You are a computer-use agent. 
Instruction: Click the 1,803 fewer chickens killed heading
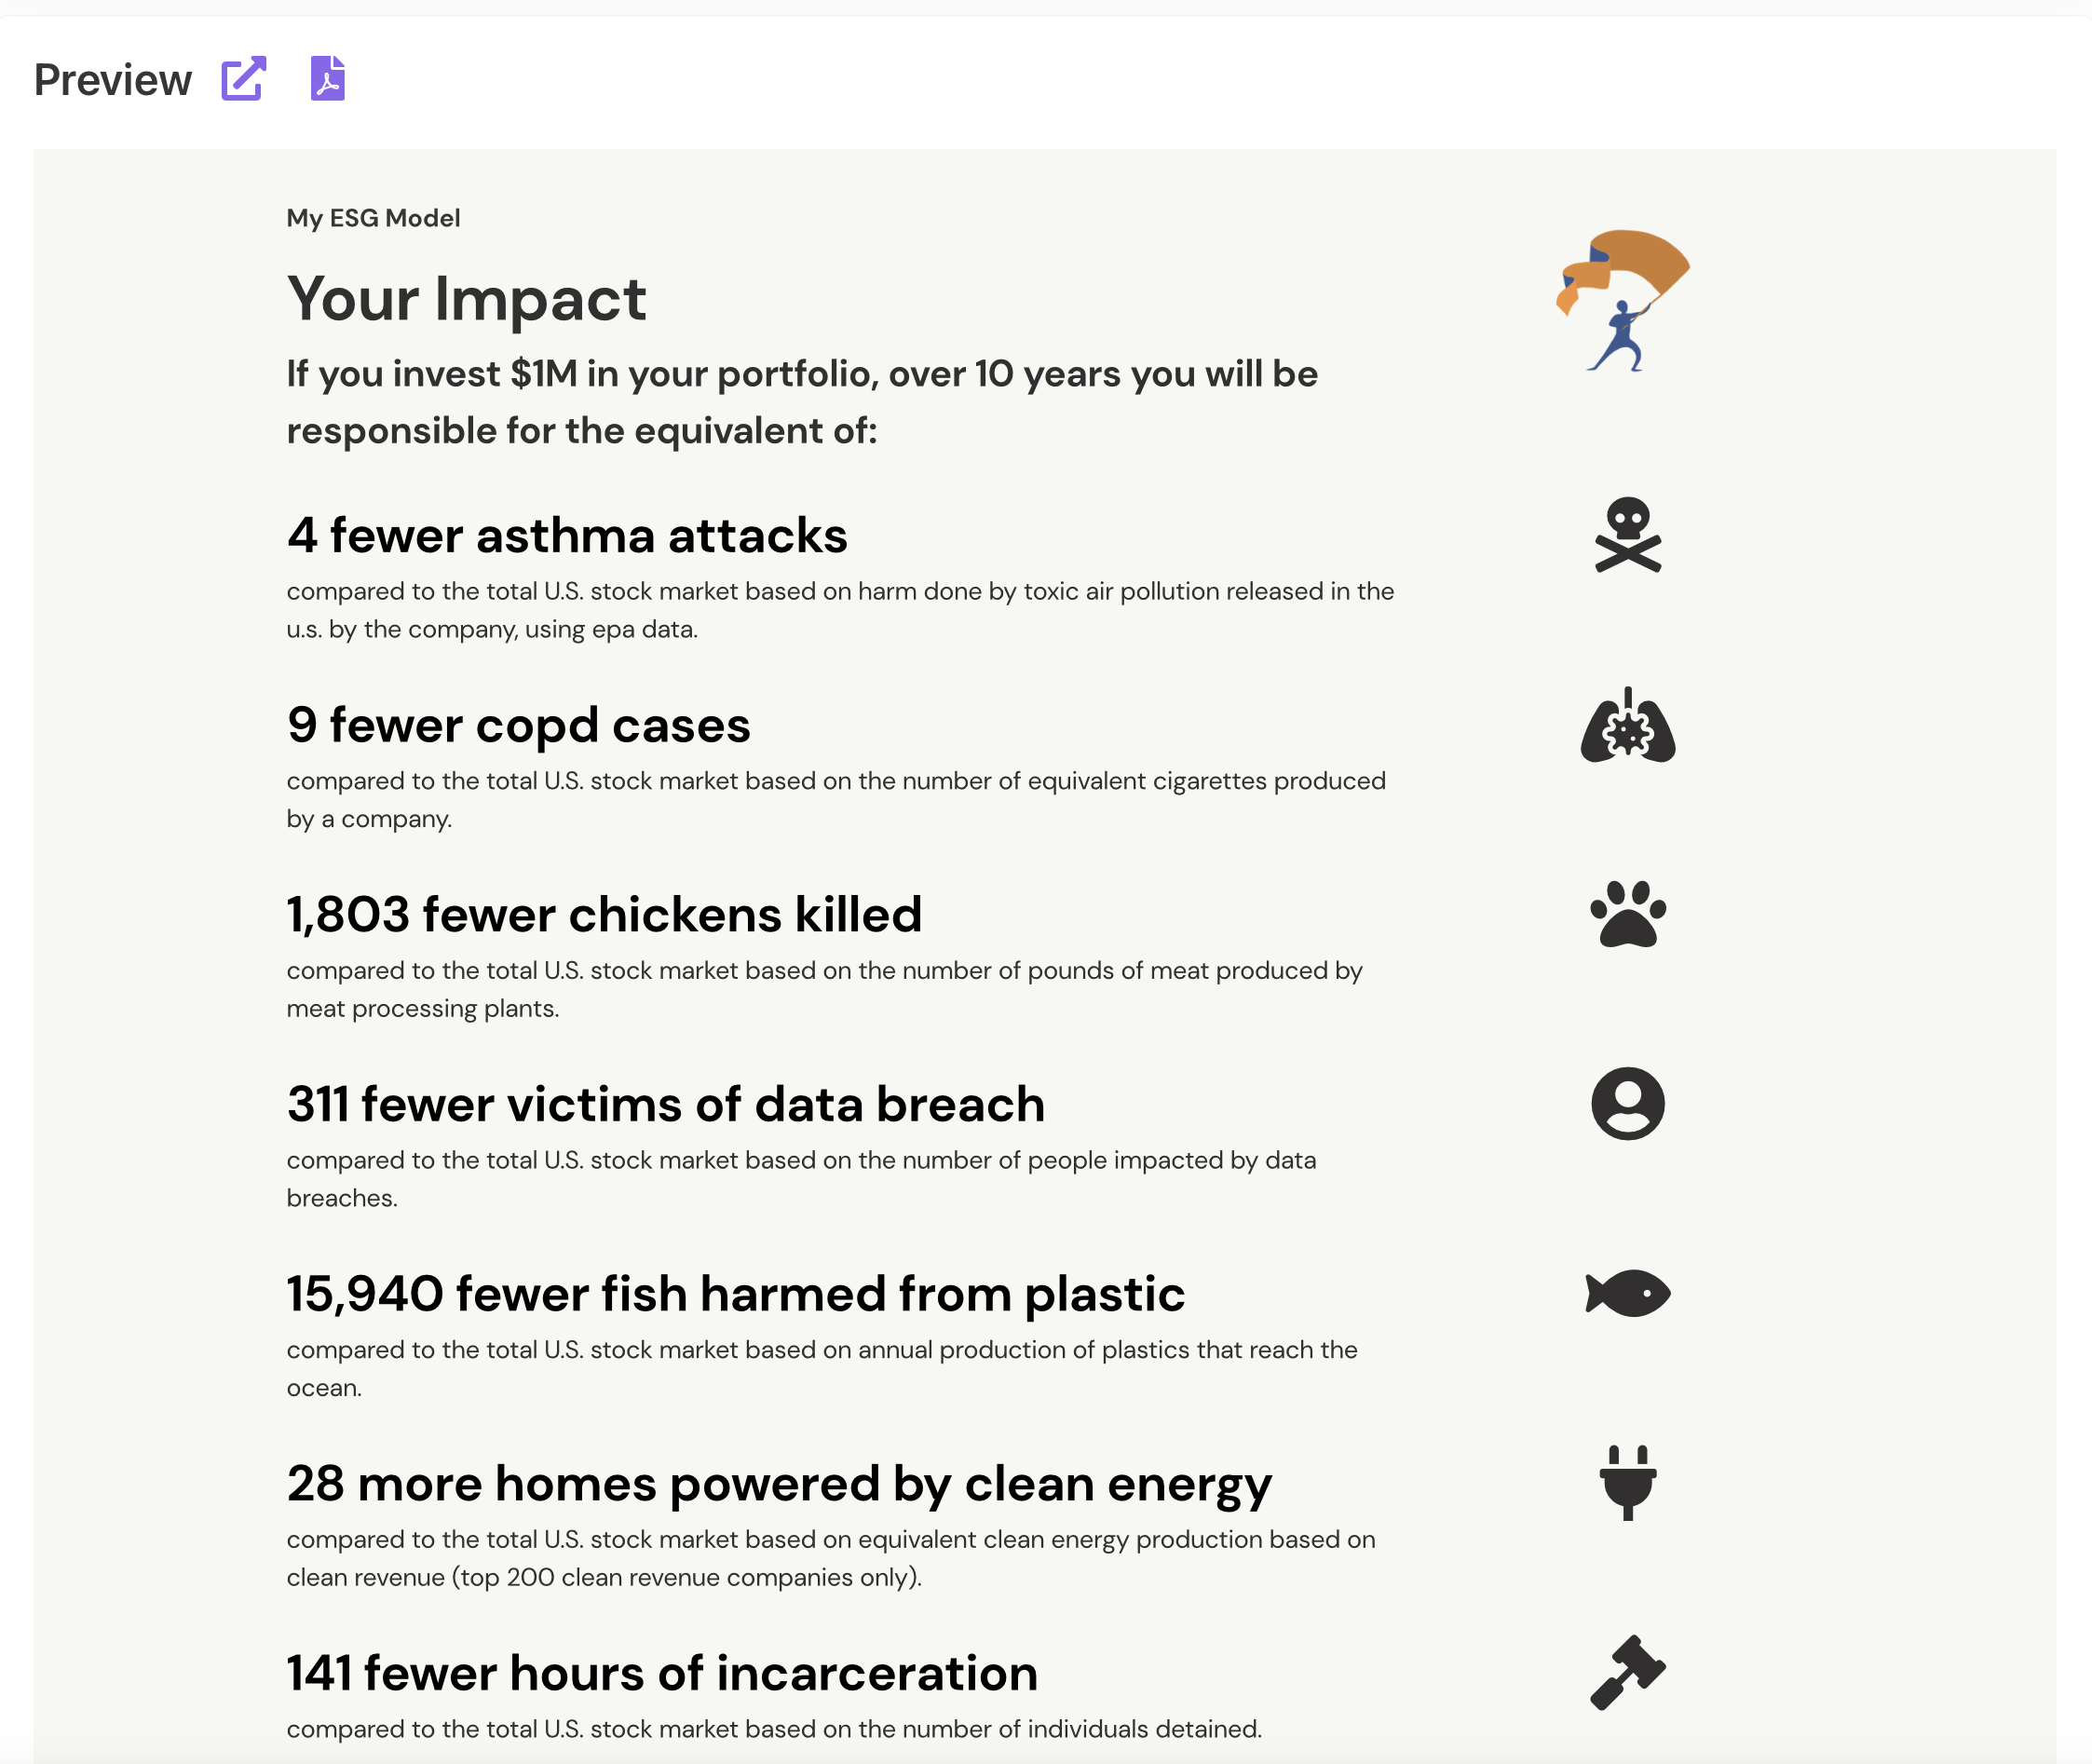[x=604, y=915]
